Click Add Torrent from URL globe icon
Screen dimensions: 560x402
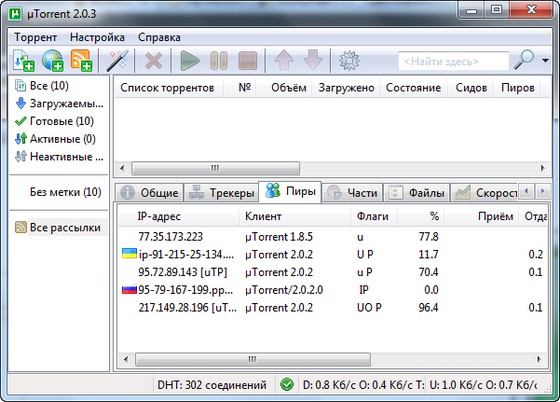(53, 61)
